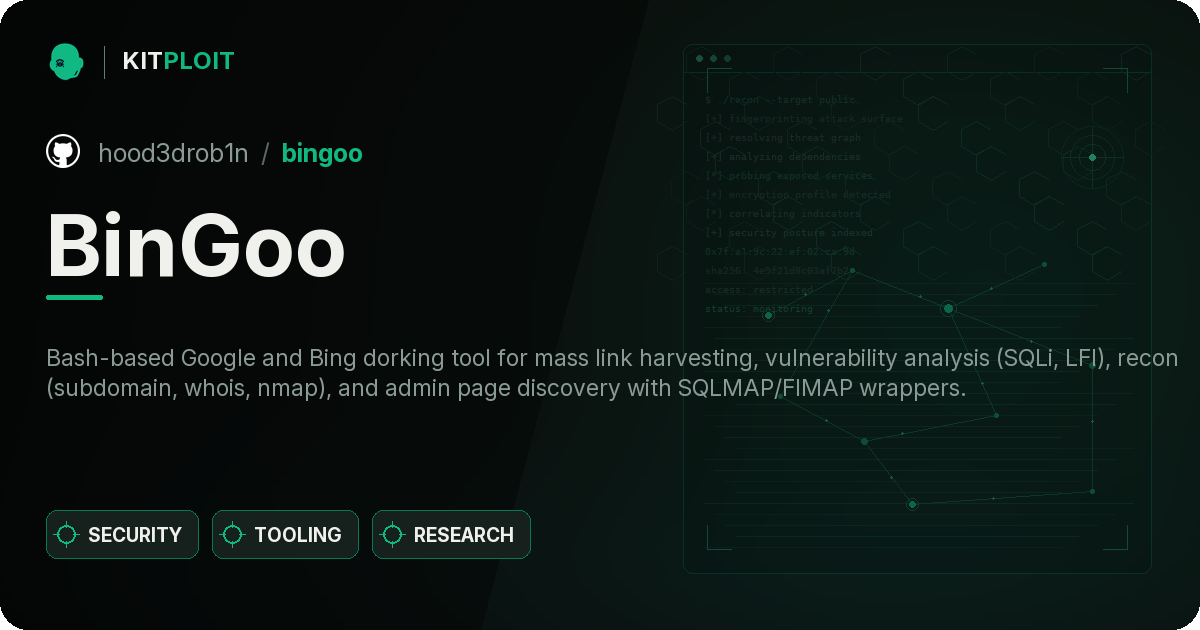Viewport: 1200px width, 630px height.
Task: Click the first window dot of mock terminal
Action: click(x=699, y=59)
